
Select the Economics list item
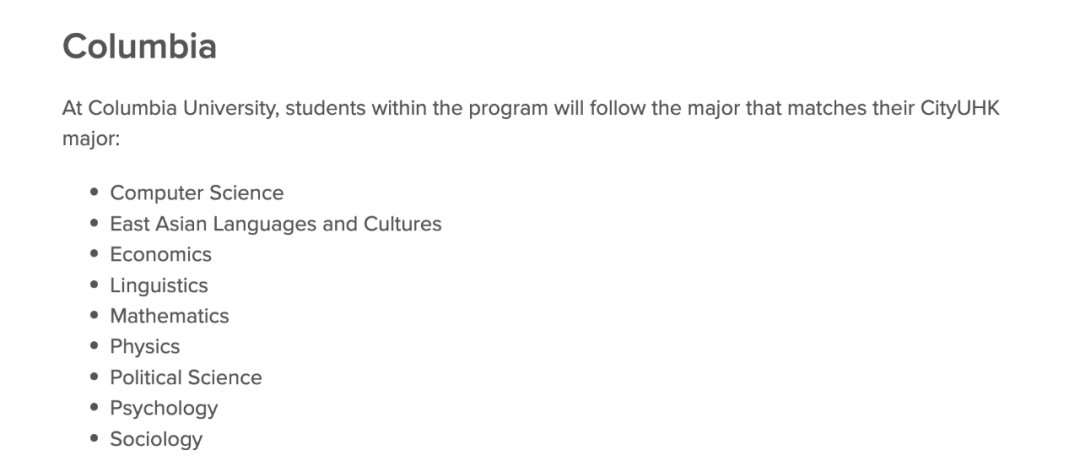point(160,254)
